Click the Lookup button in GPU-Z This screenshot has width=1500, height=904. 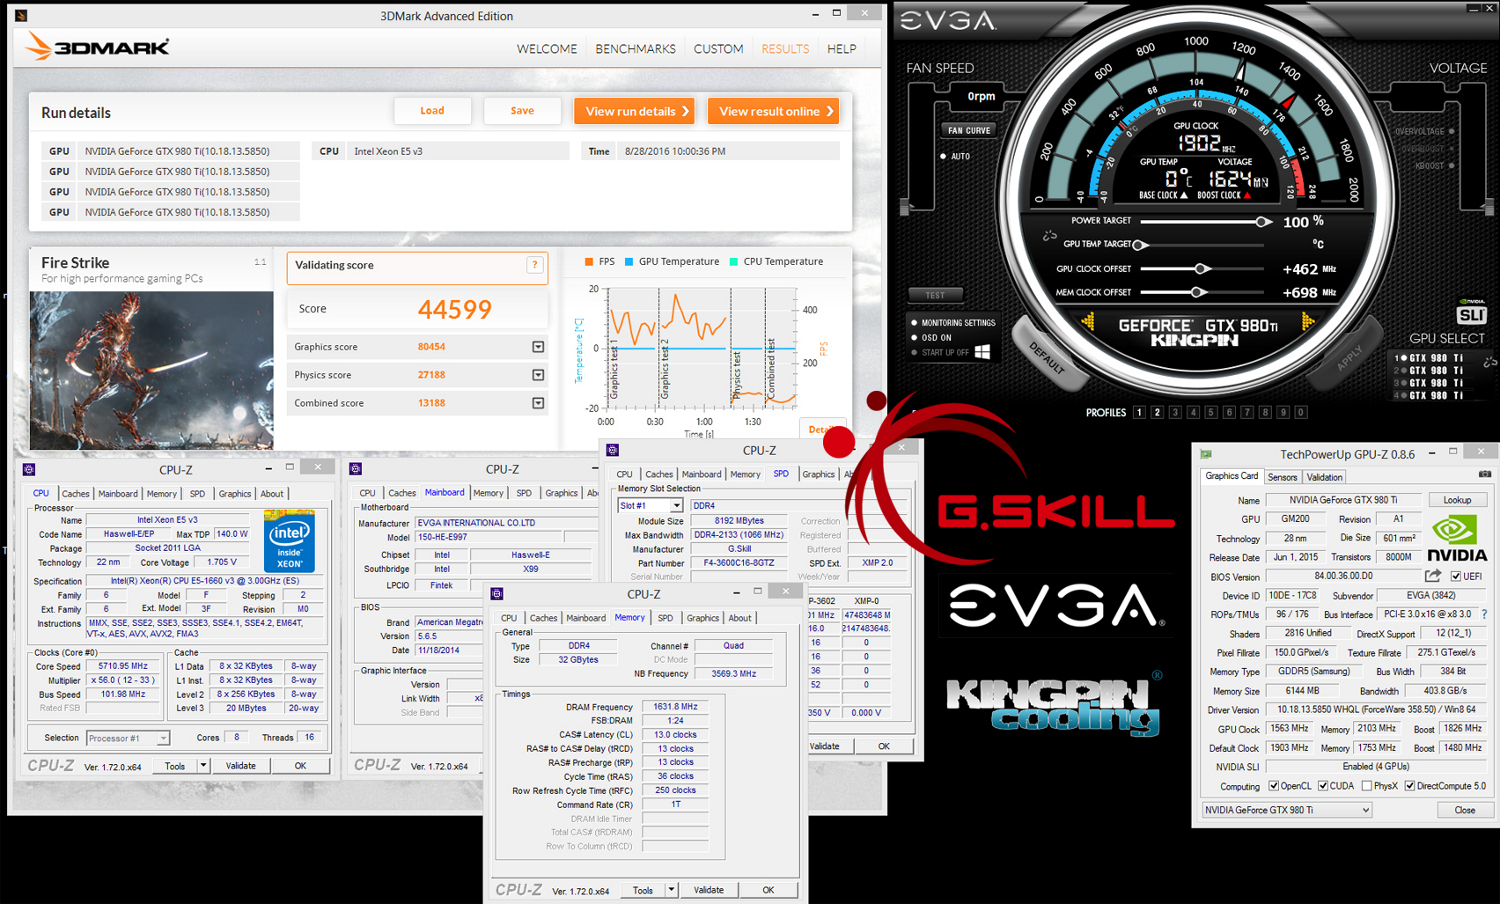pyautogui.click(x=1457, y=500)
